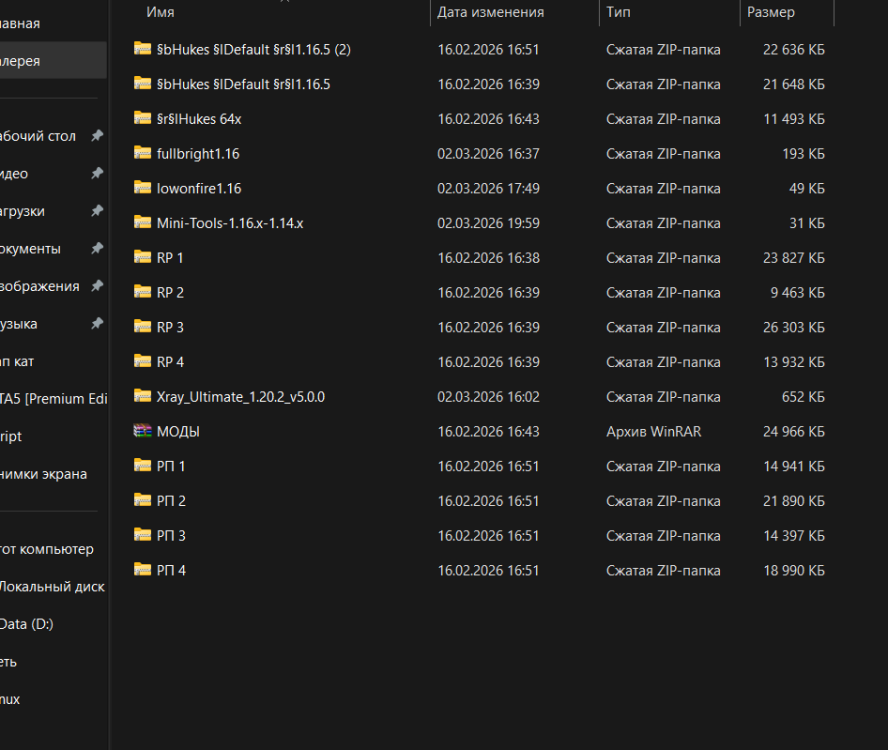Click ZIP icon of §bHukes §lDefault 1.16.5 (2)

(142, 49)
